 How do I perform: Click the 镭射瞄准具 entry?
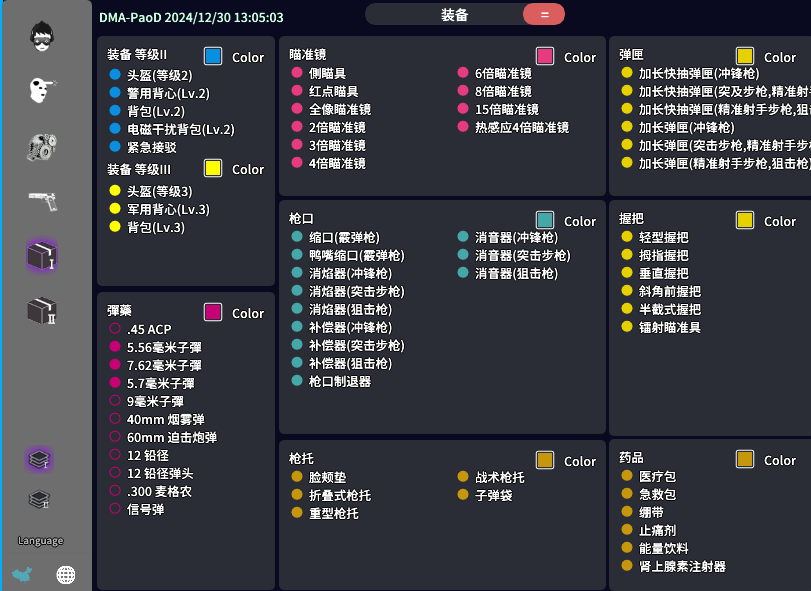coord(670,327)
